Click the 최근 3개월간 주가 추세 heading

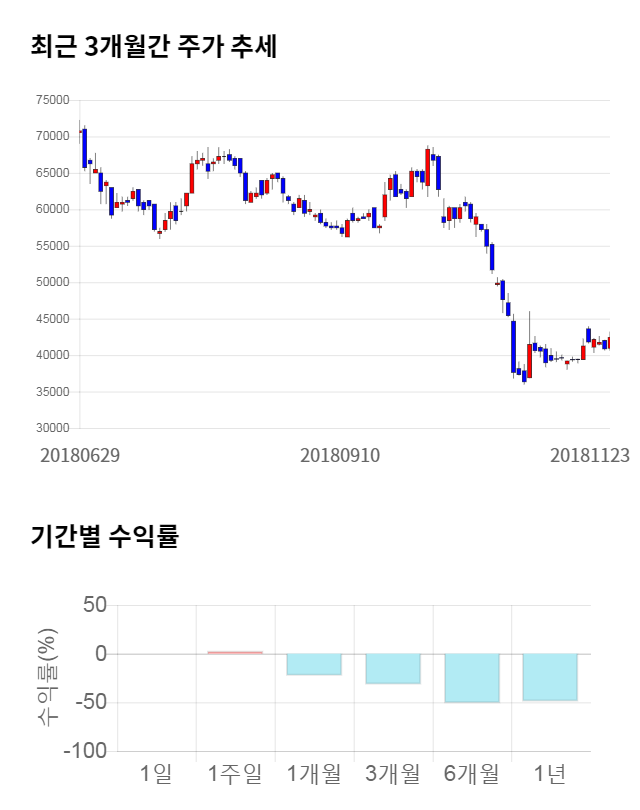(x=154, y=46)
